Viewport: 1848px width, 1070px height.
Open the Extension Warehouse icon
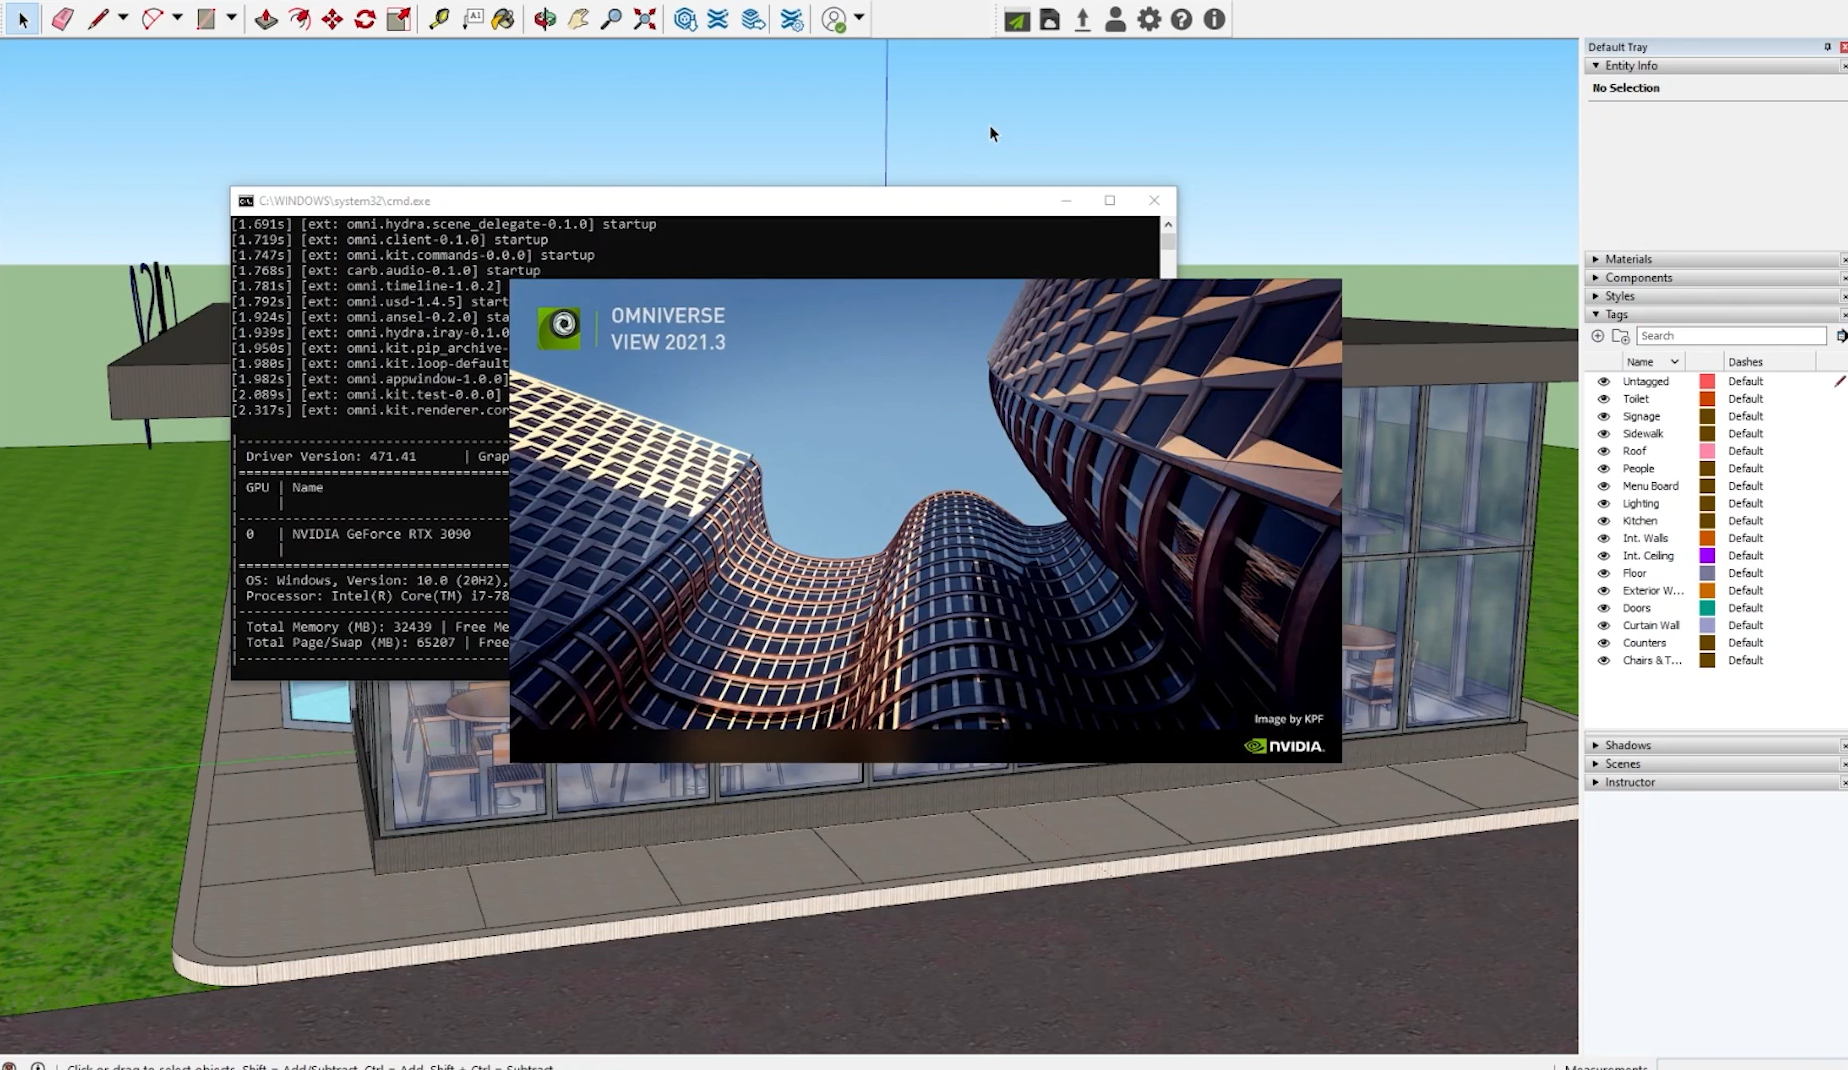(718, 19)
